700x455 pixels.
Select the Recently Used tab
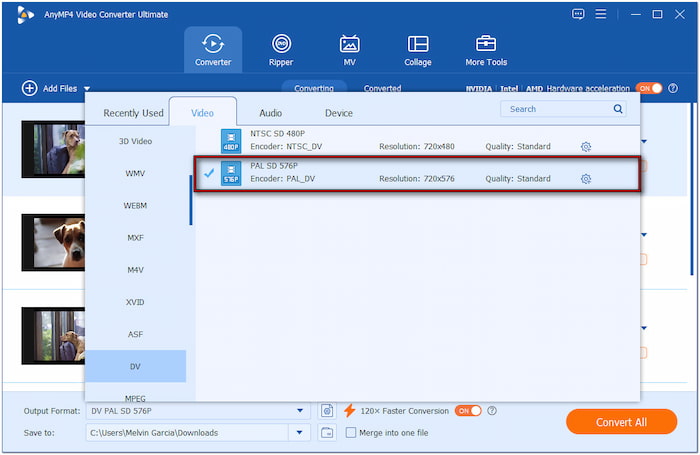pos(133,113)
